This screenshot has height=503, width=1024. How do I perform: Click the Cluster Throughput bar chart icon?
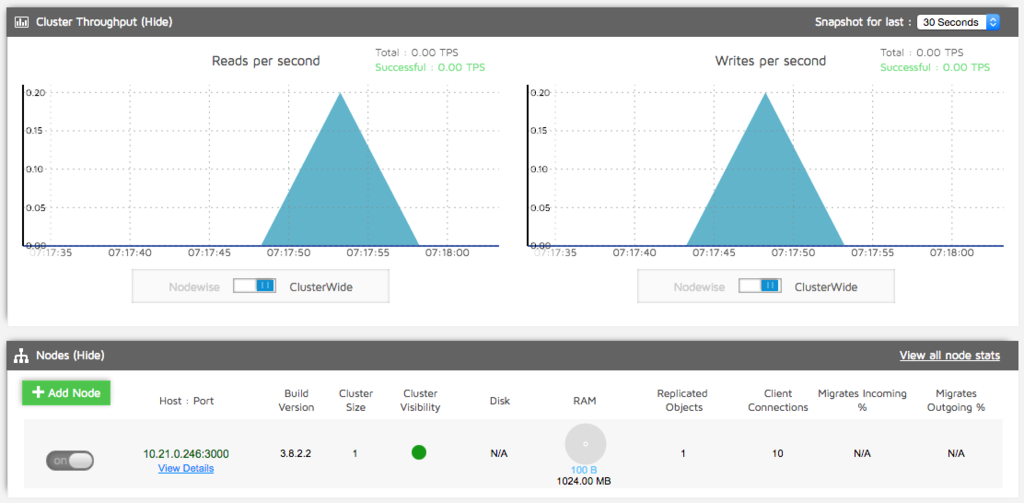pos(22,22)
